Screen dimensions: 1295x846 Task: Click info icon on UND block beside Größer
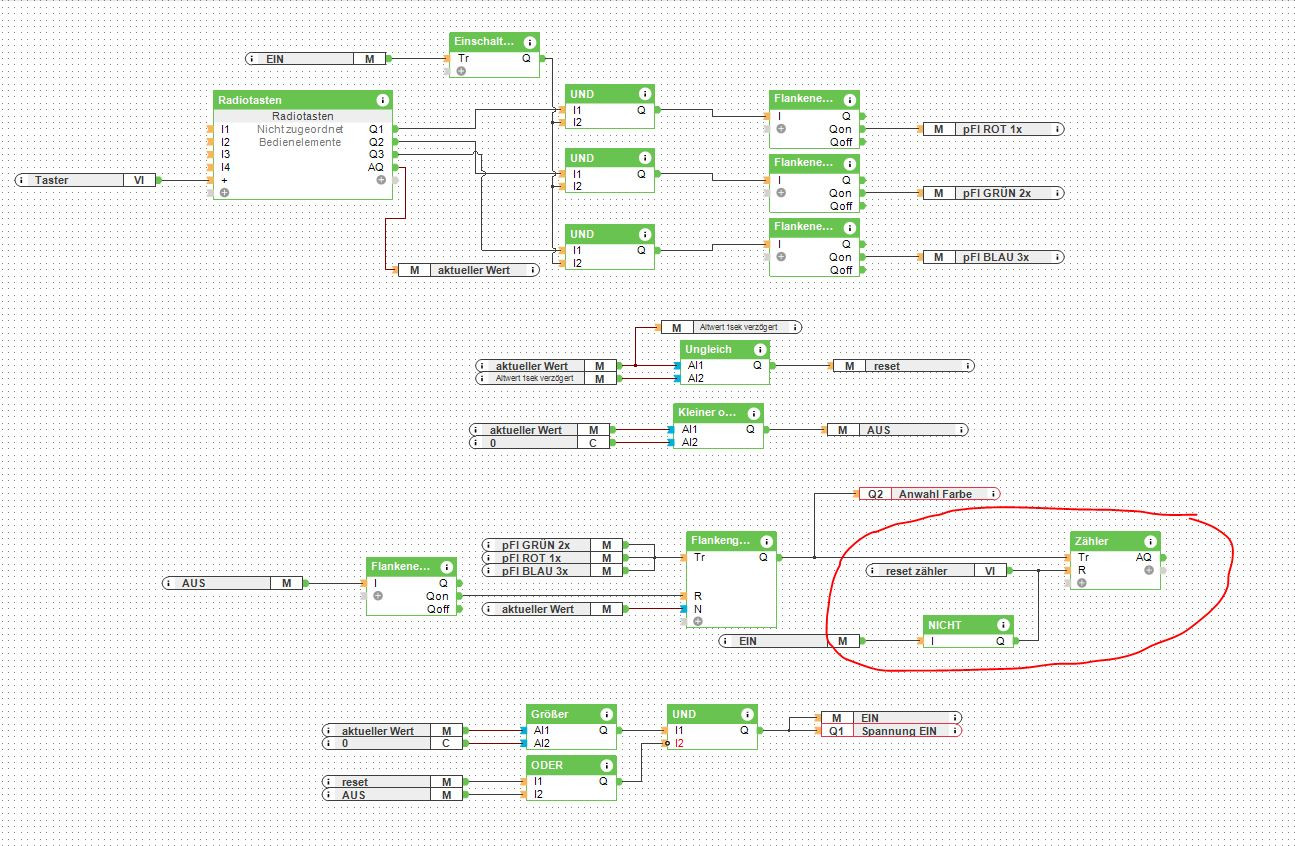[747, 715]
